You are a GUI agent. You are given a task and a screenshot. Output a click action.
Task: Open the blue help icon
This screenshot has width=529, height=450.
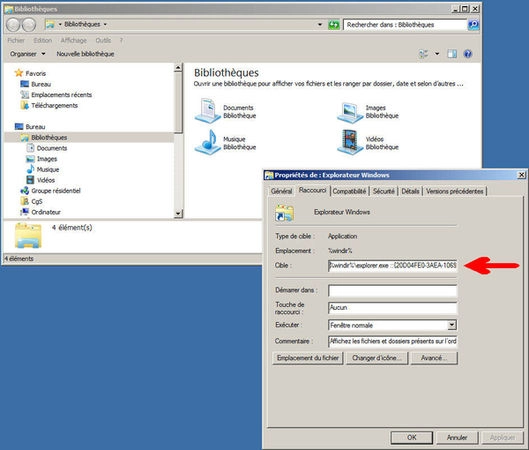[x=468, y=54]
